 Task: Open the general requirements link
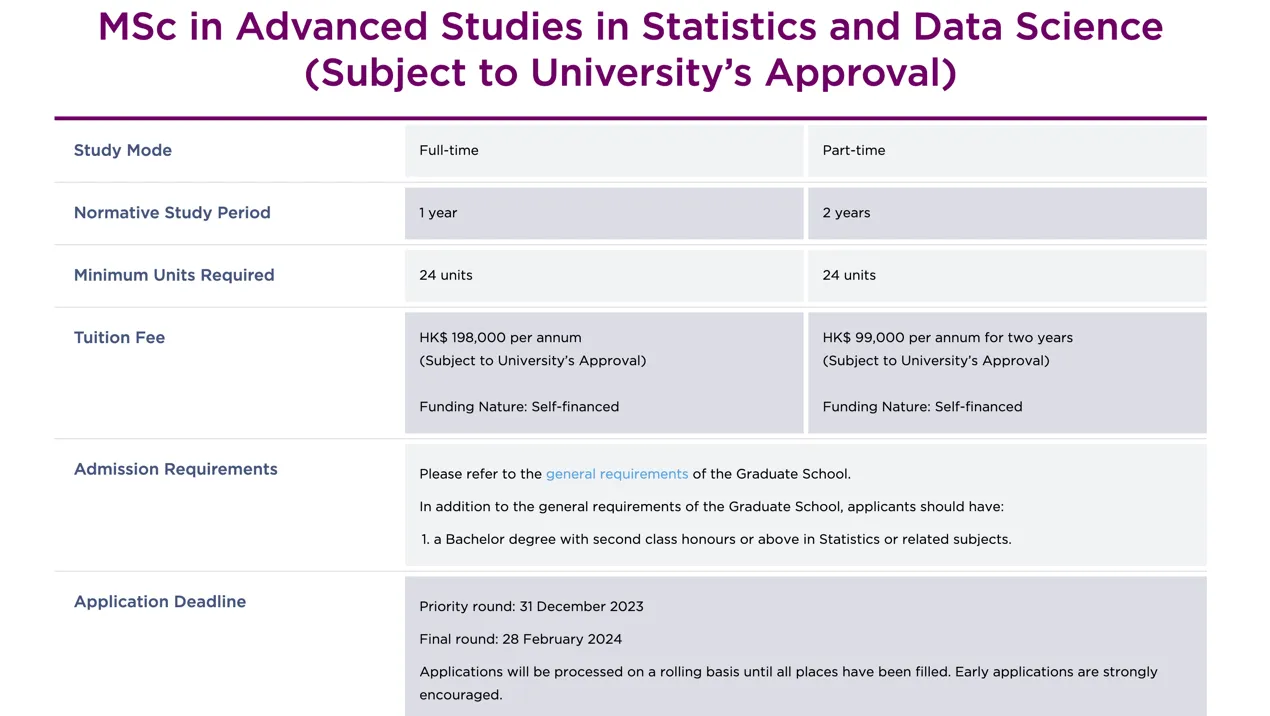[x=617, y=474]
